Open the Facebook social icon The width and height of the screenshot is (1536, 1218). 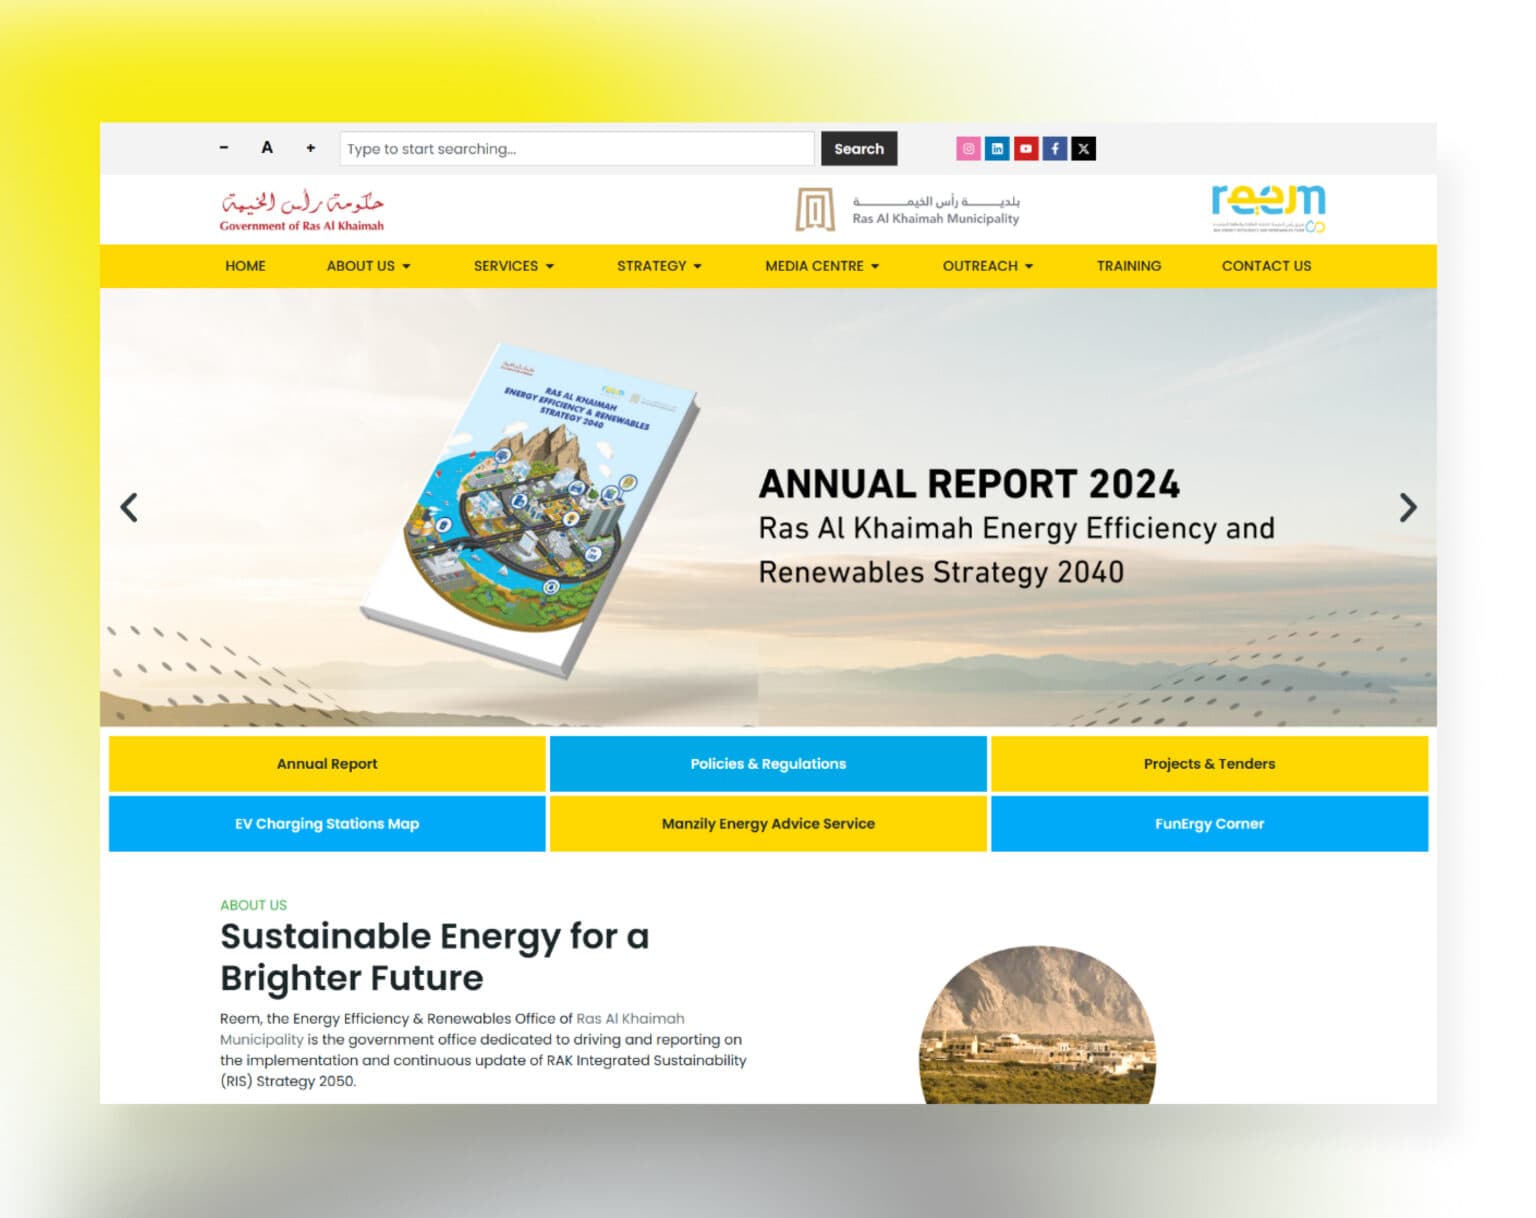pos(1055,149)
